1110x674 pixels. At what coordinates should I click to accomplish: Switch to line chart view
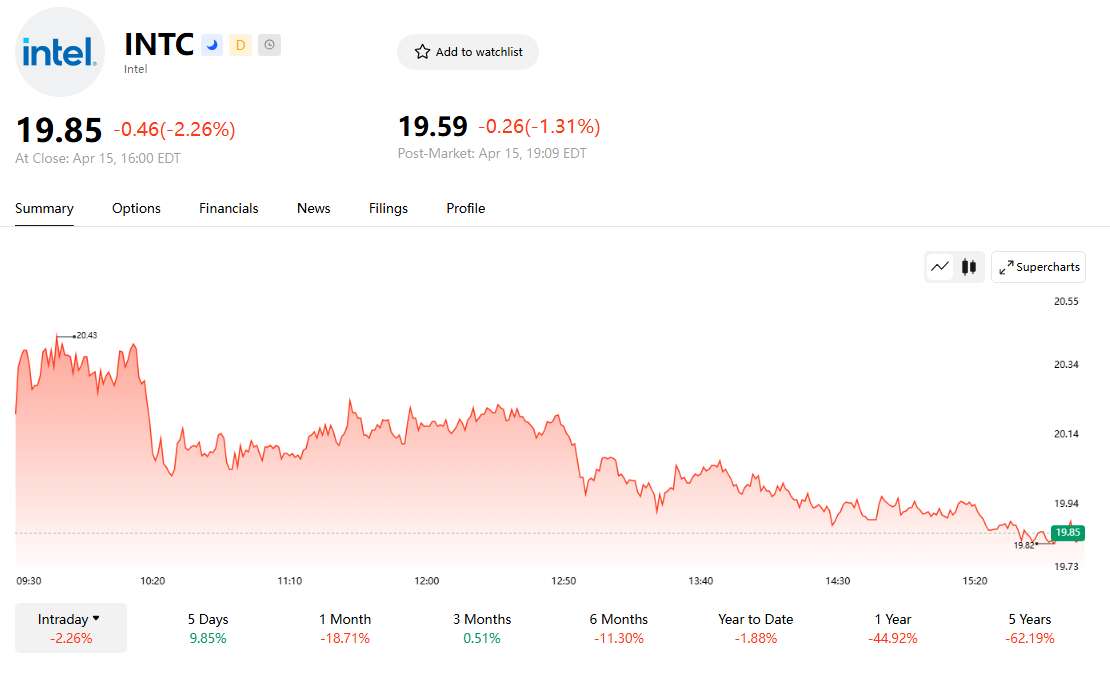point(940,267)
